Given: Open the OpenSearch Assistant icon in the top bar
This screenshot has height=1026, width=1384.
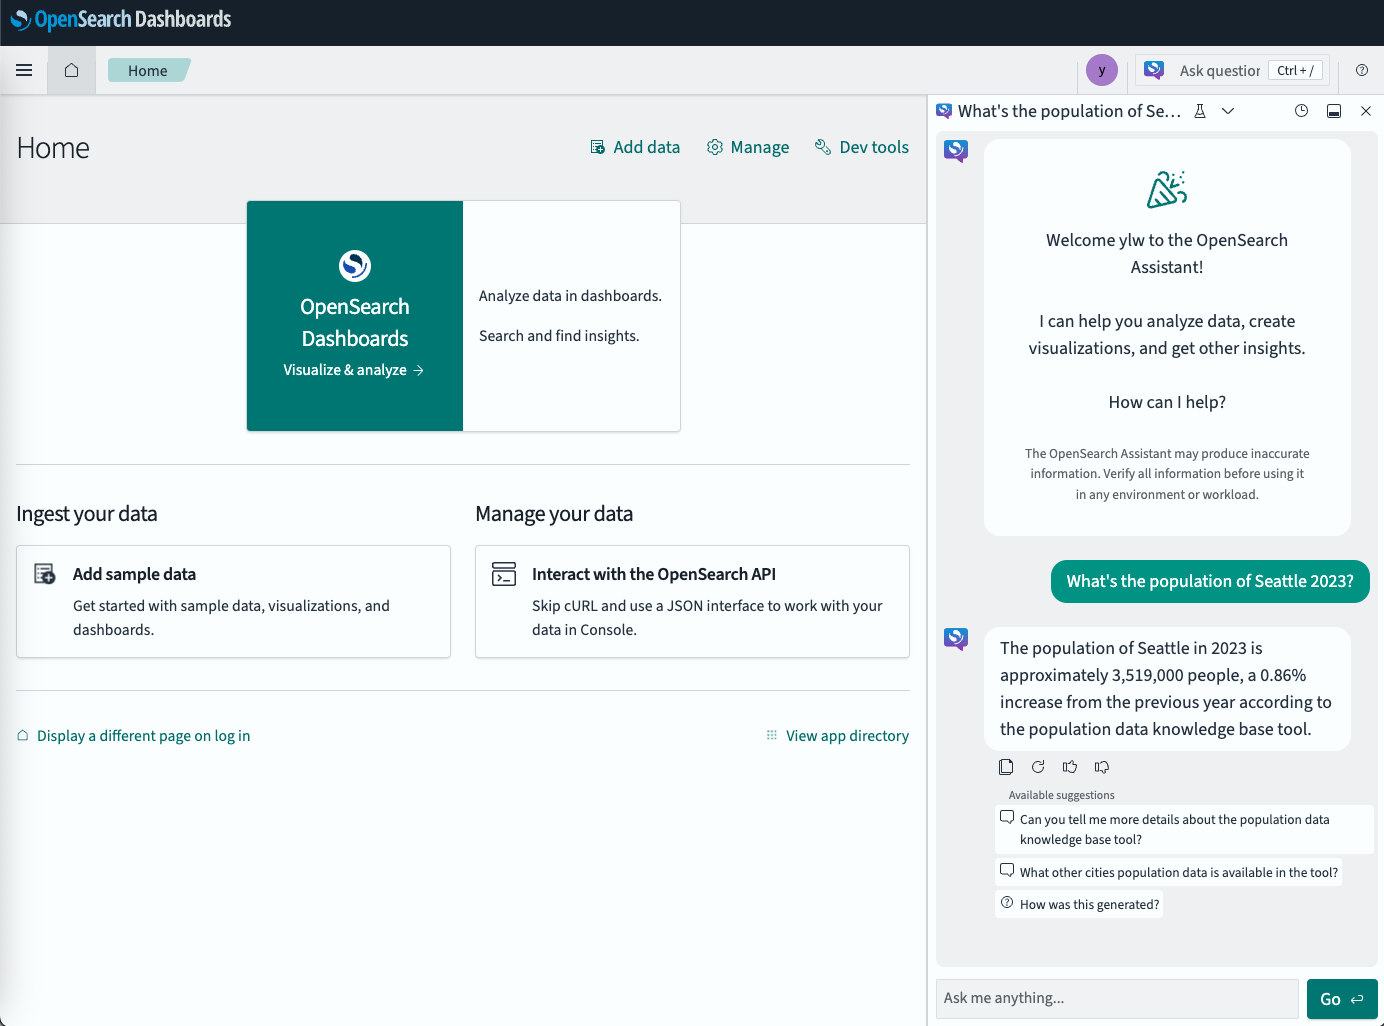Looking at the screenshot, I should pos(1153,70).
